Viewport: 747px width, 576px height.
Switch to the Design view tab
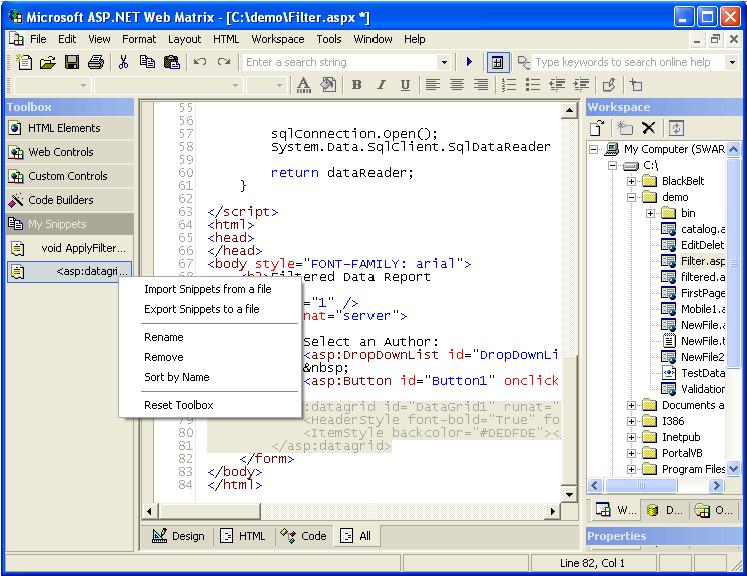(x=178, y=536)
